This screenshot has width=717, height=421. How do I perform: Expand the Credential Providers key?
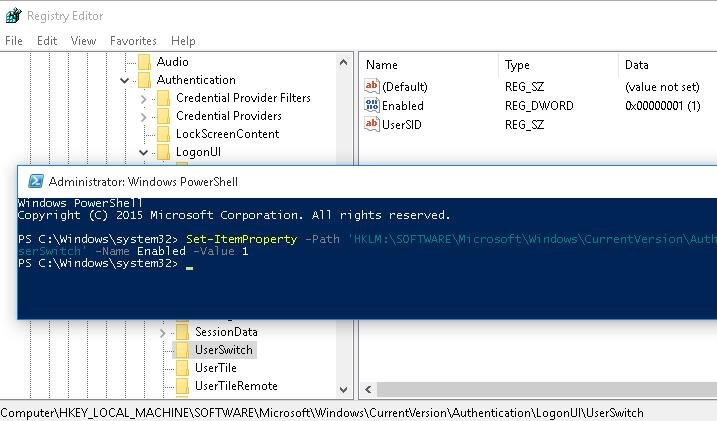click(x=144, y=117)
